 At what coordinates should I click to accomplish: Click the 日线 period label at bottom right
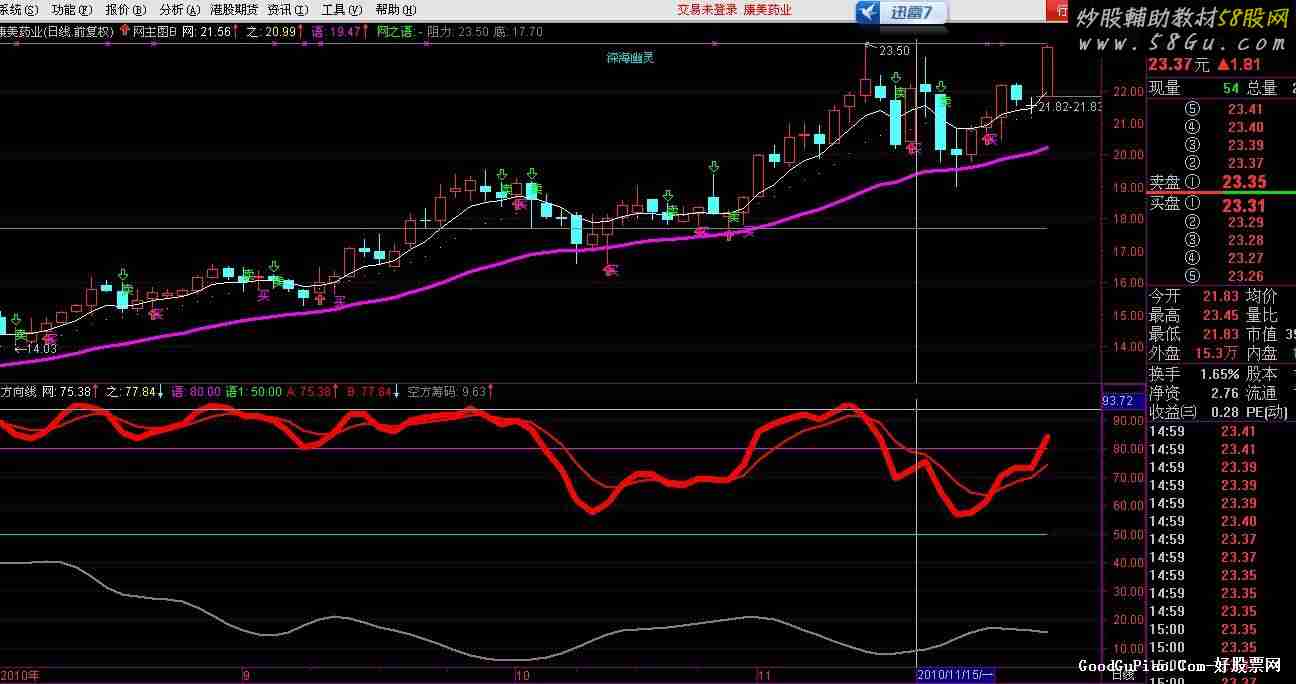[1123, 673]
